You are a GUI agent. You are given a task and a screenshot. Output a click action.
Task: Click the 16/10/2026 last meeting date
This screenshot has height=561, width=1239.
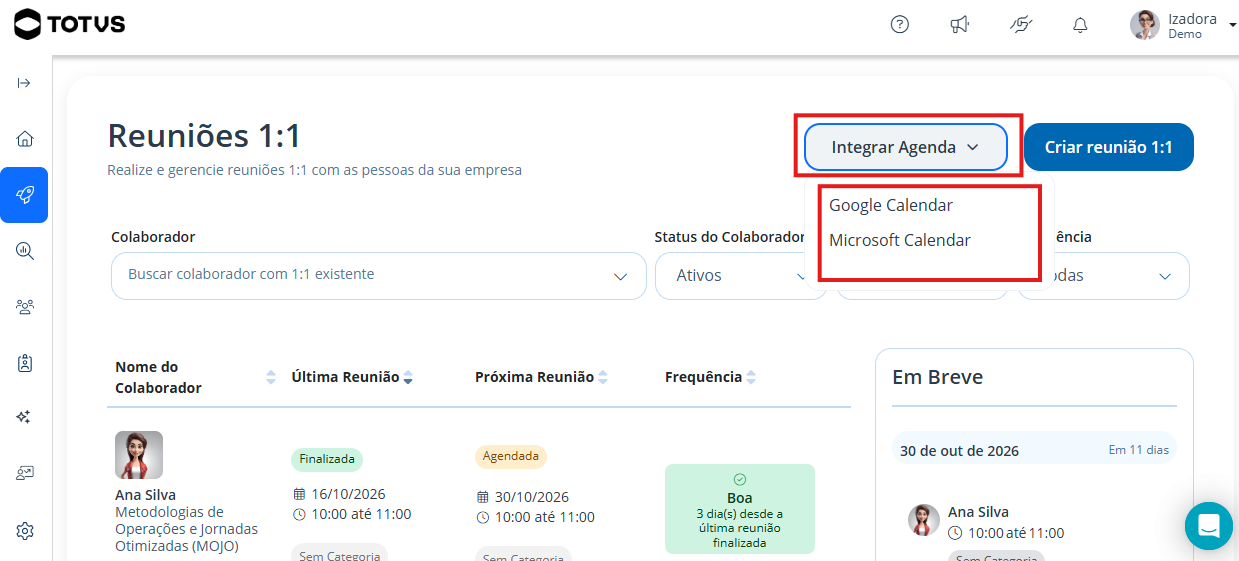click(x=347, y=494)
